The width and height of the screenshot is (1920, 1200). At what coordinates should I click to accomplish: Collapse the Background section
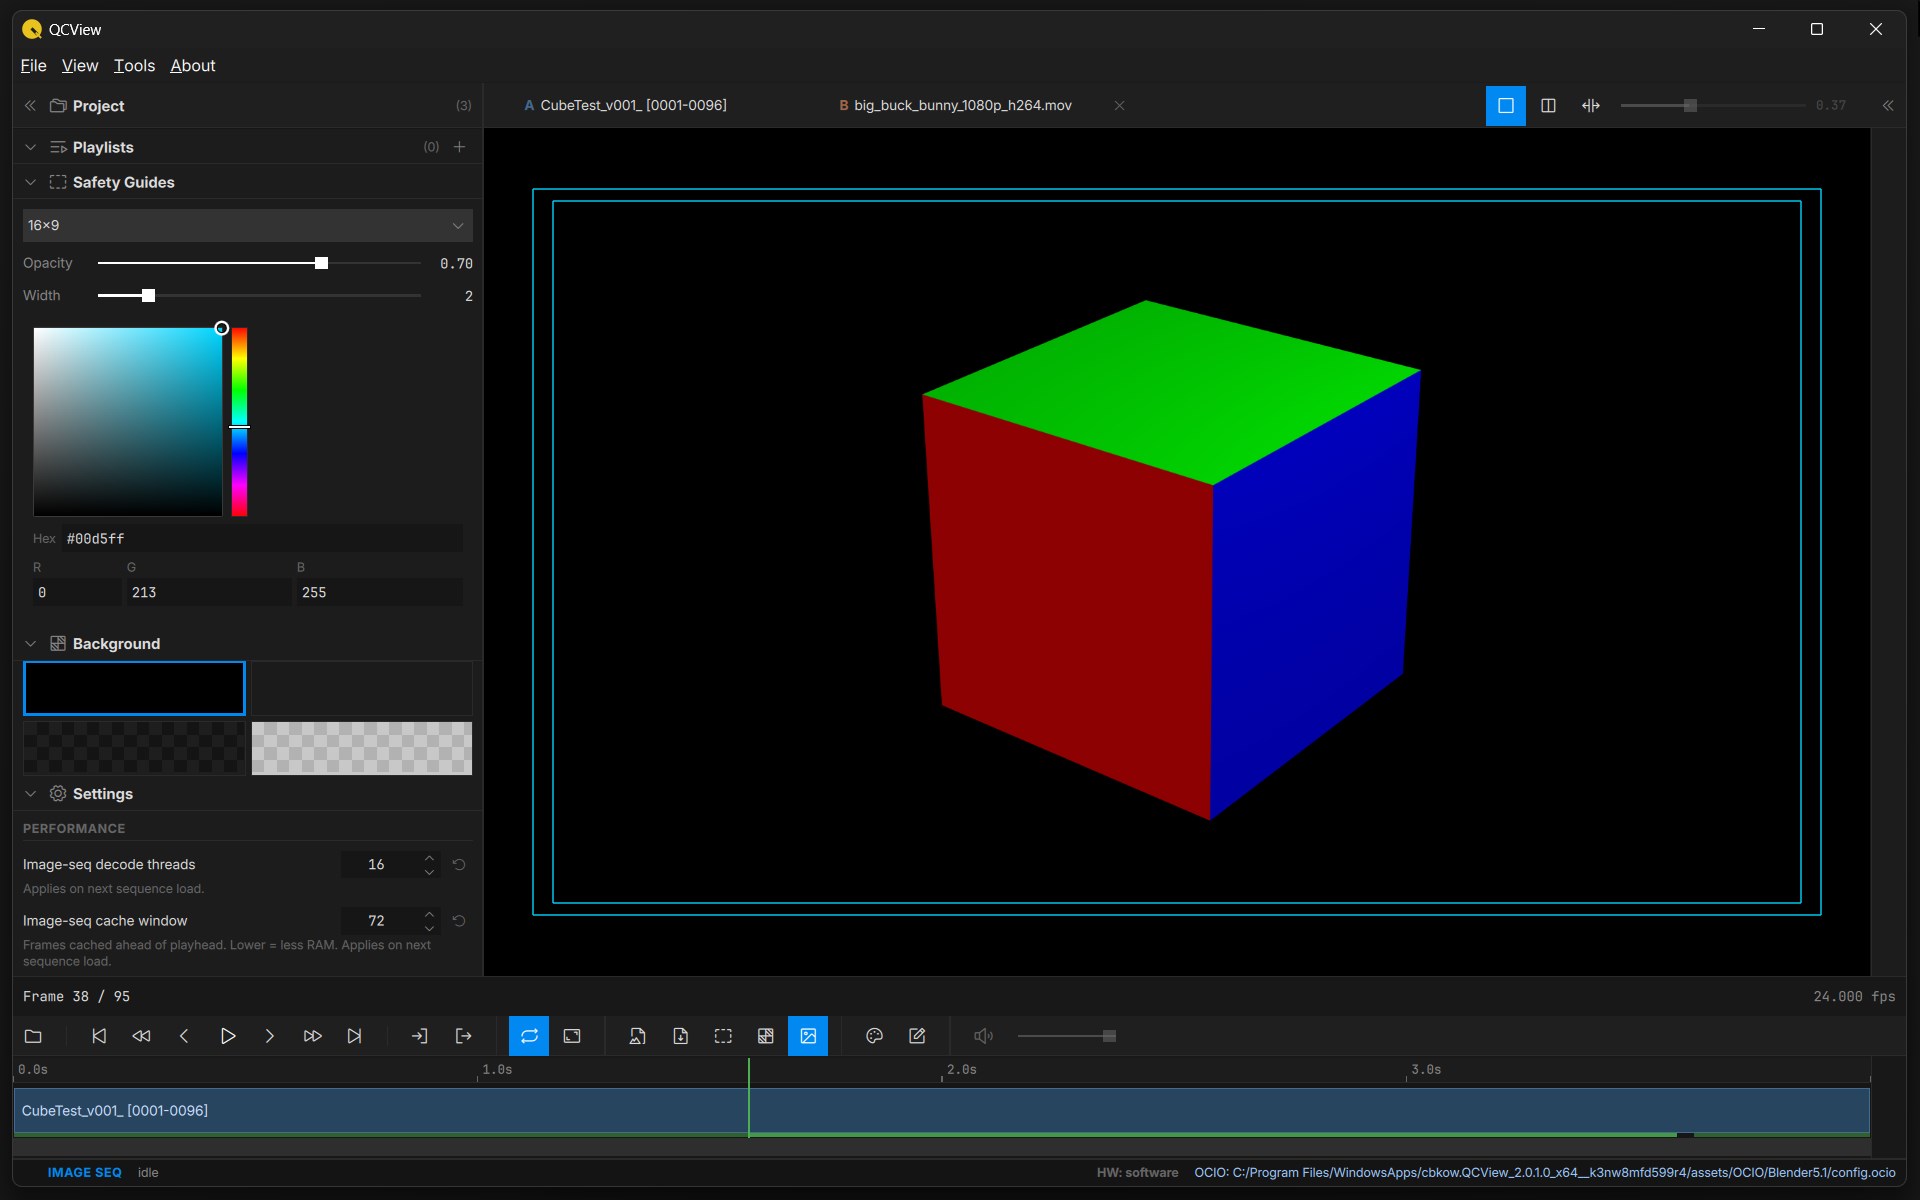point(30,643)
